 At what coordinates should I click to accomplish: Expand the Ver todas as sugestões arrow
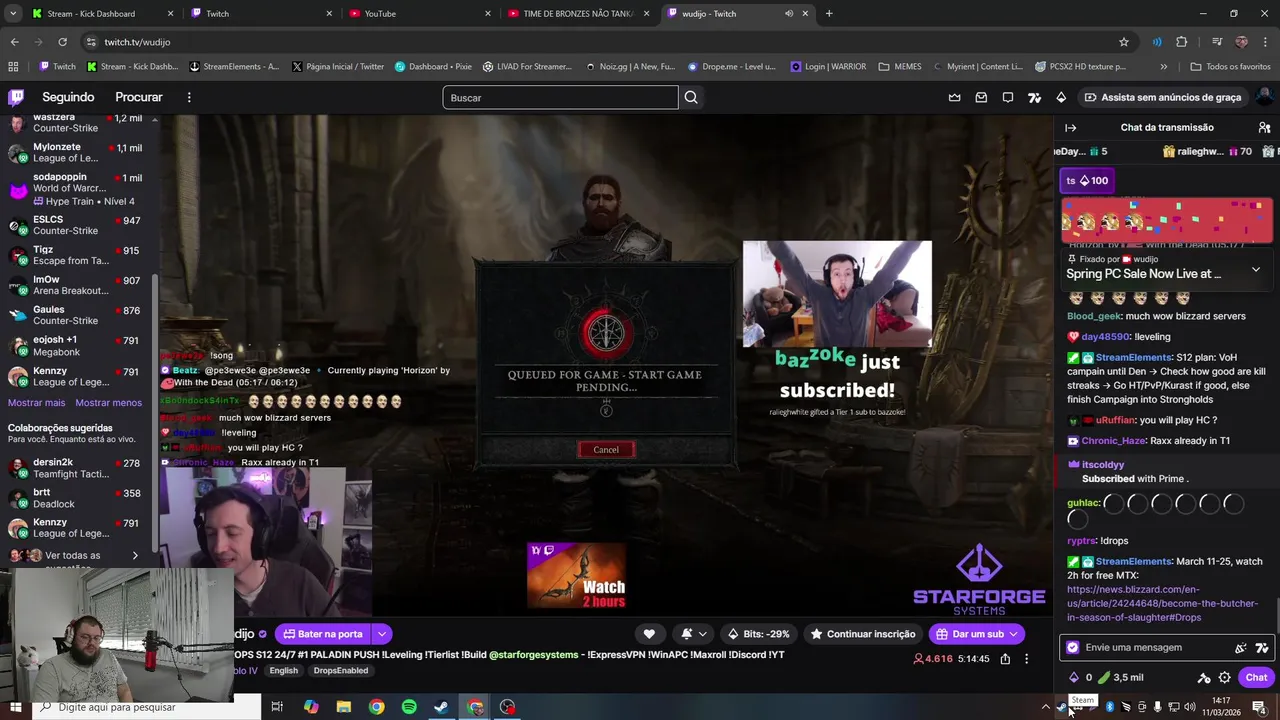(x=135, y=556)
